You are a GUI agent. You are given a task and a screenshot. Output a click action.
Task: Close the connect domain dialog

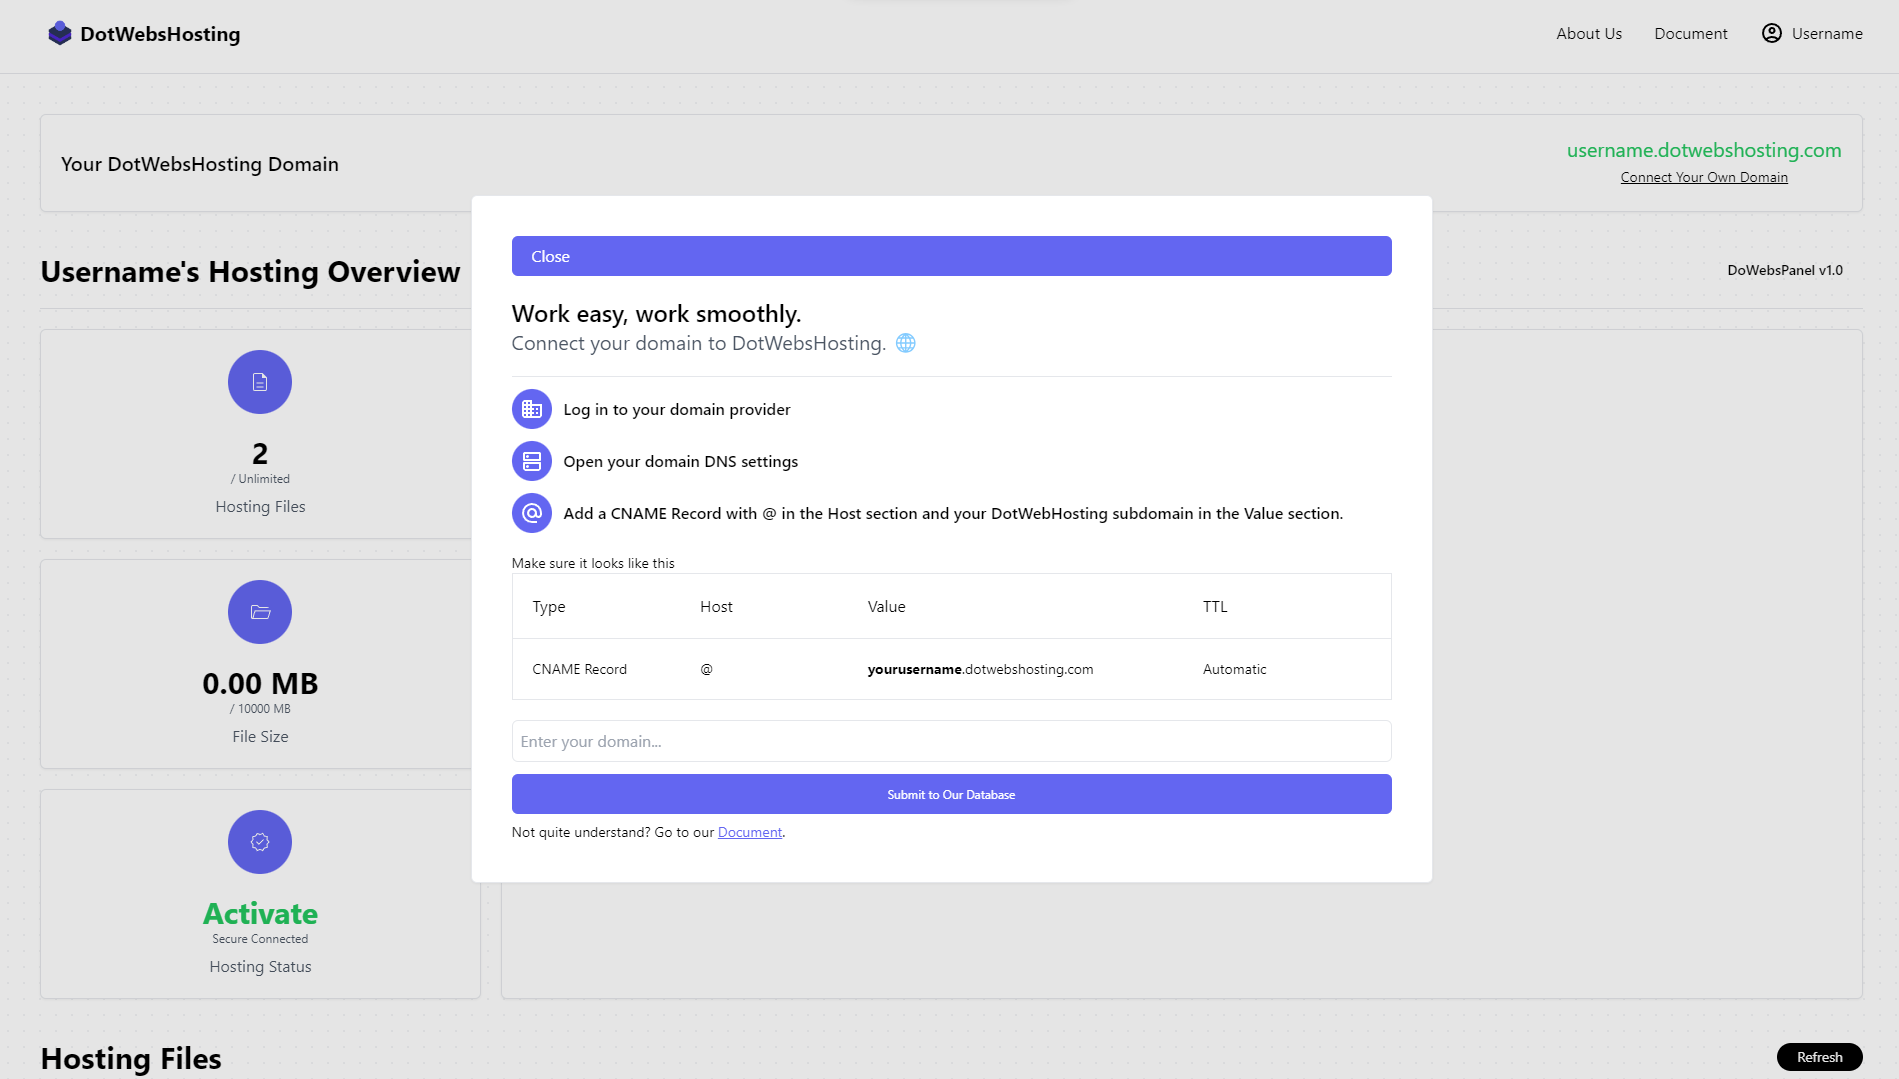click(951, 256)
